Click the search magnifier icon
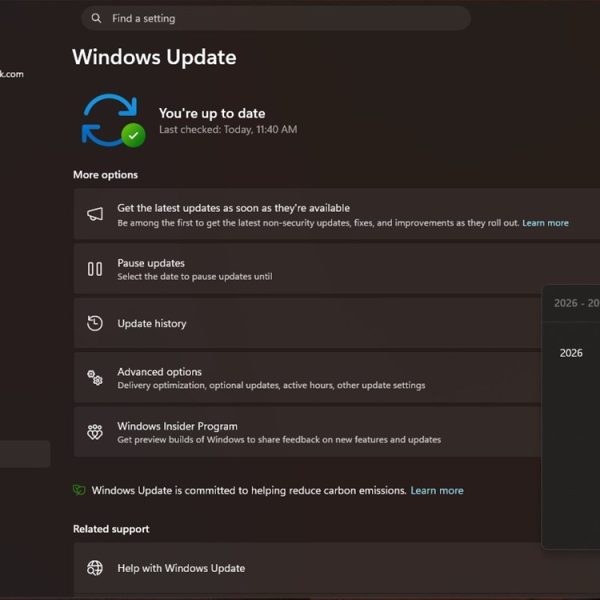600x600 pixels. tap(96, 18)
